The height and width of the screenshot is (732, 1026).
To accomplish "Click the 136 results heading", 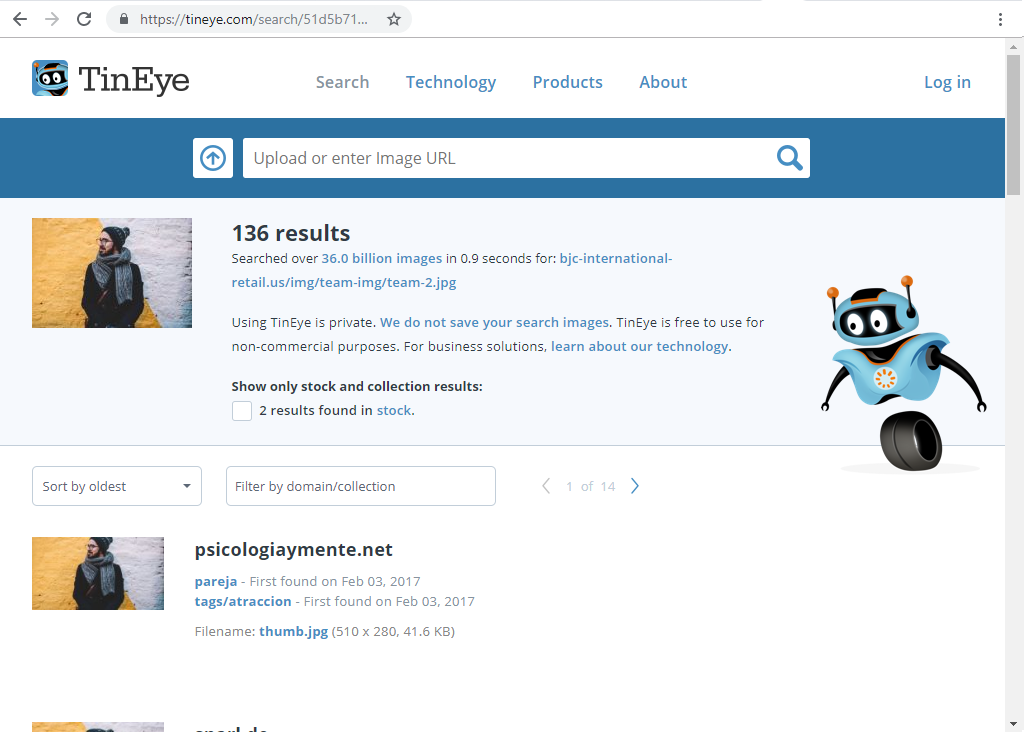I will pyautogui.click(x=291, y=233).
